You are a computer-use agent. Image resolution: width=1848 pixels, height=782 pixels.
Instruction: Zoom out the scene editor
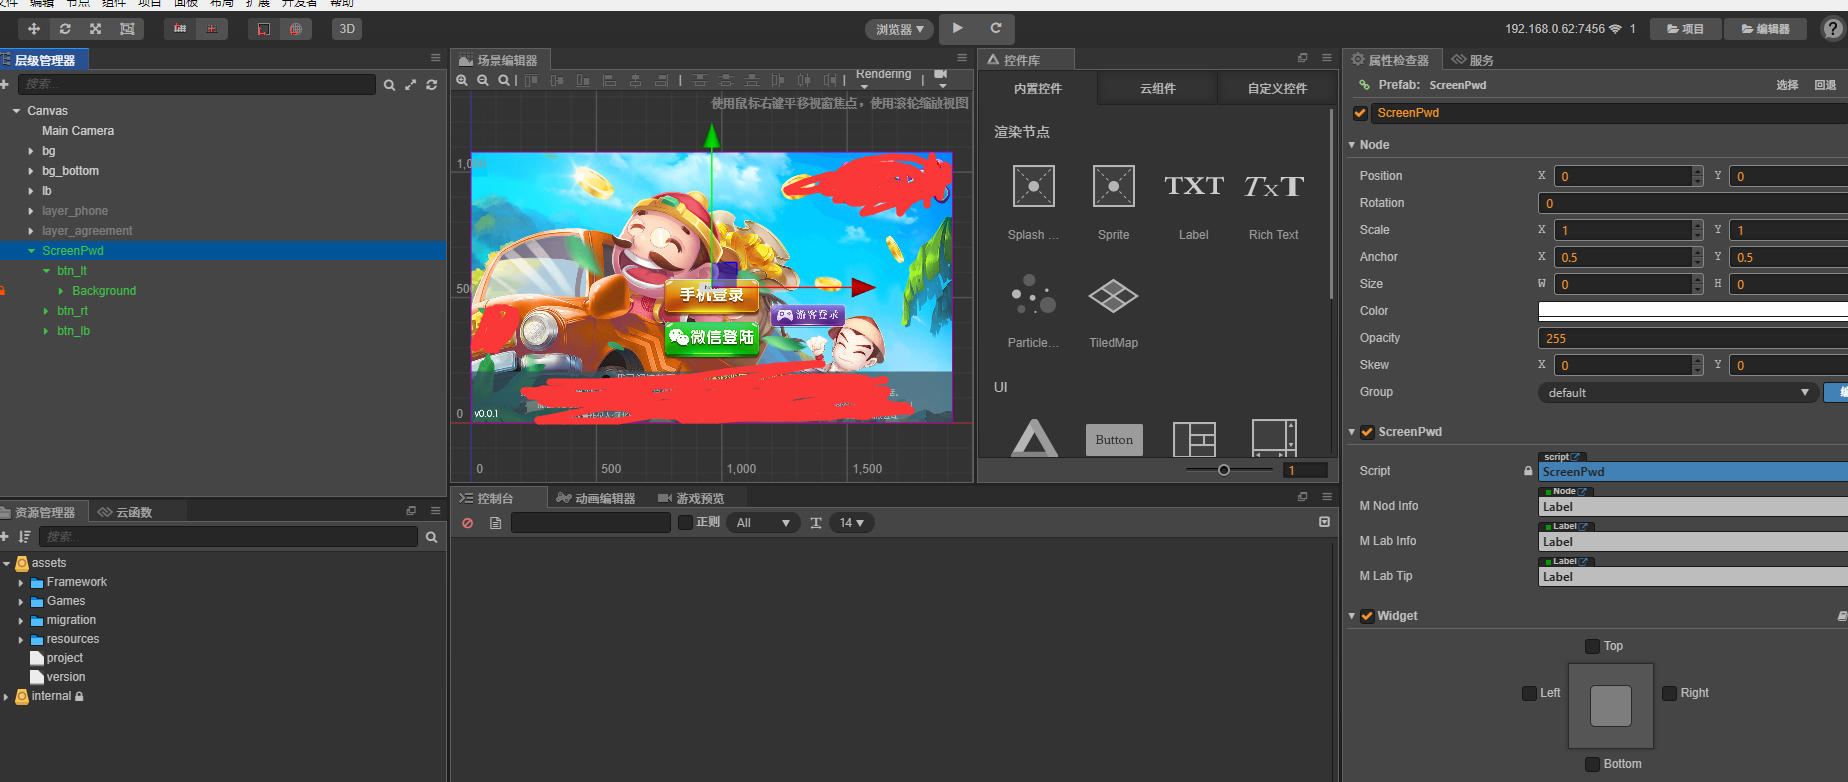(483, 80)
